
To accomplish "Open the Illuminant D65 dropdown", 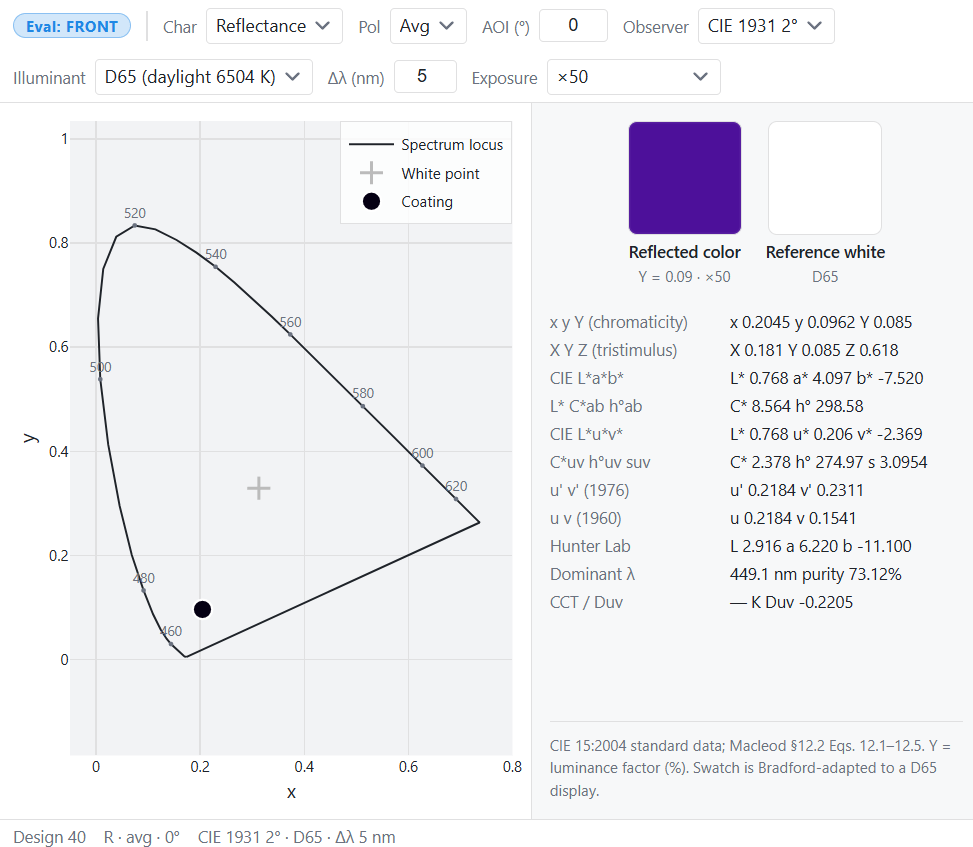I will click(204, 77).
